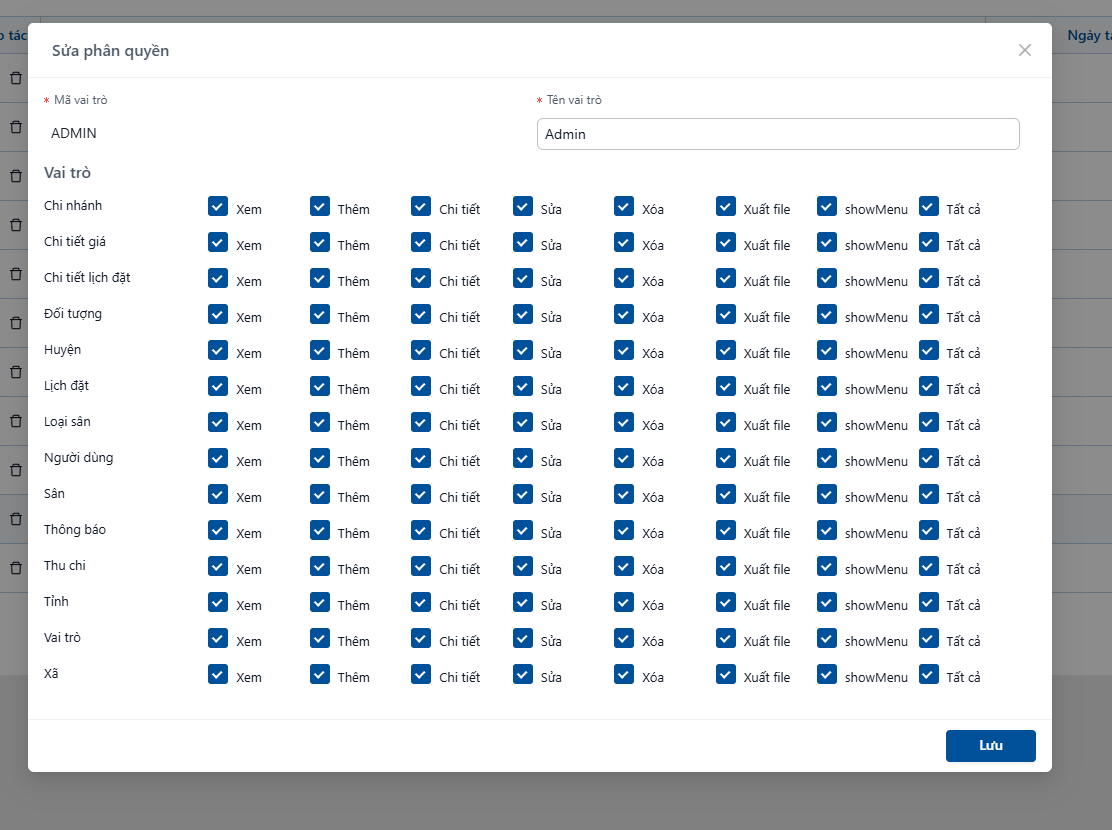This screenshot has width=1112, height=830.
Task: Uncheck Xóa for Huyện
Action: (x=623, y=350)
